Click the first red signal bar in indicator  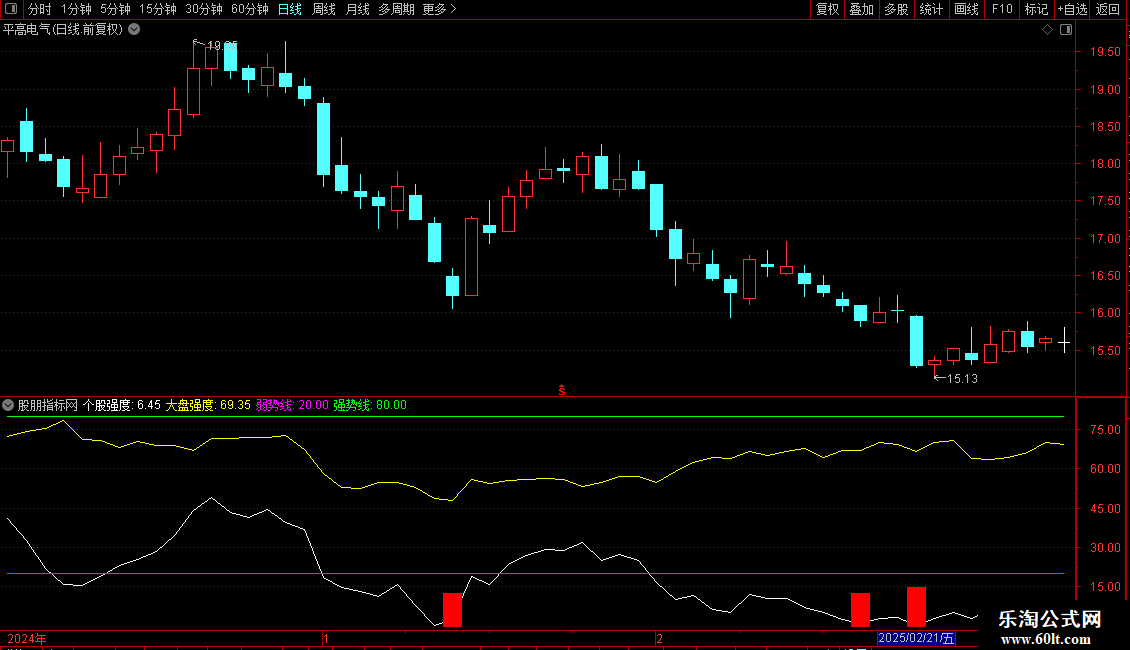pyautogui.click(x=452, y=610)
